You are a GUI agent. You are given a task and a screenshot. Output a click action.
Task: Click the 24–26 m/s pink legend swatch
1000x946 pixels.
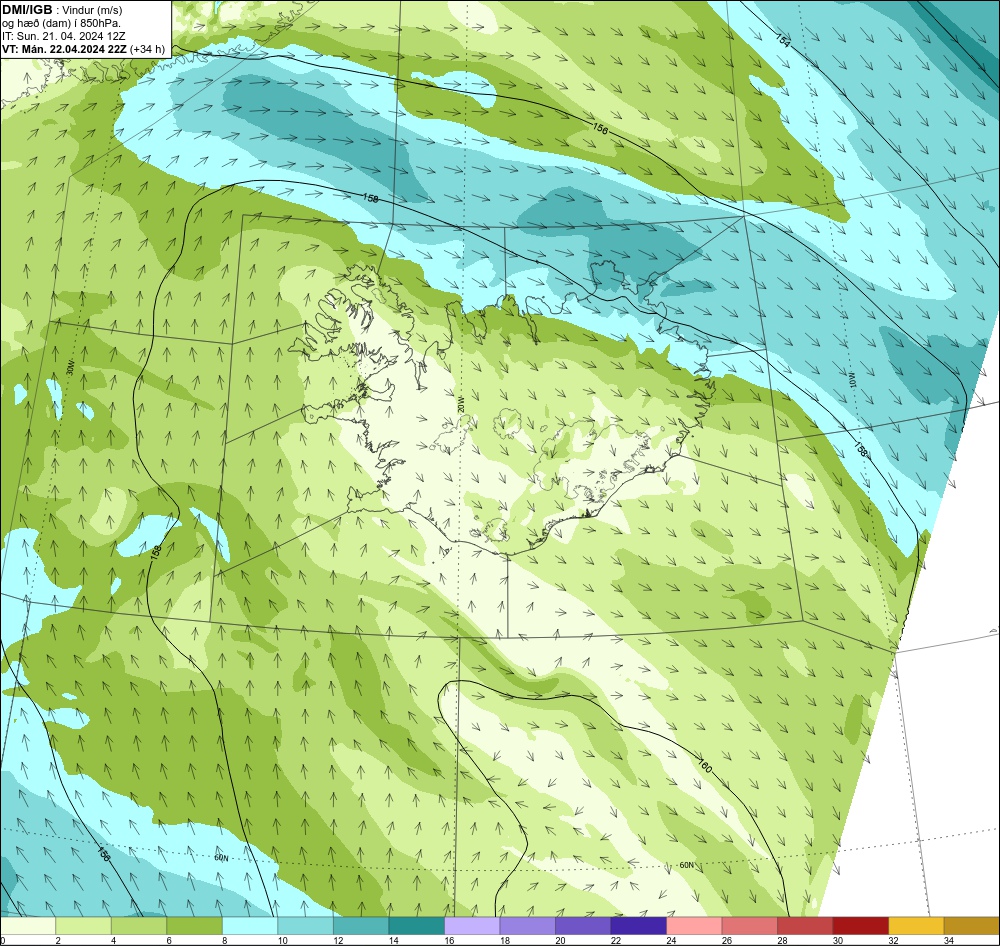point(694,926)
